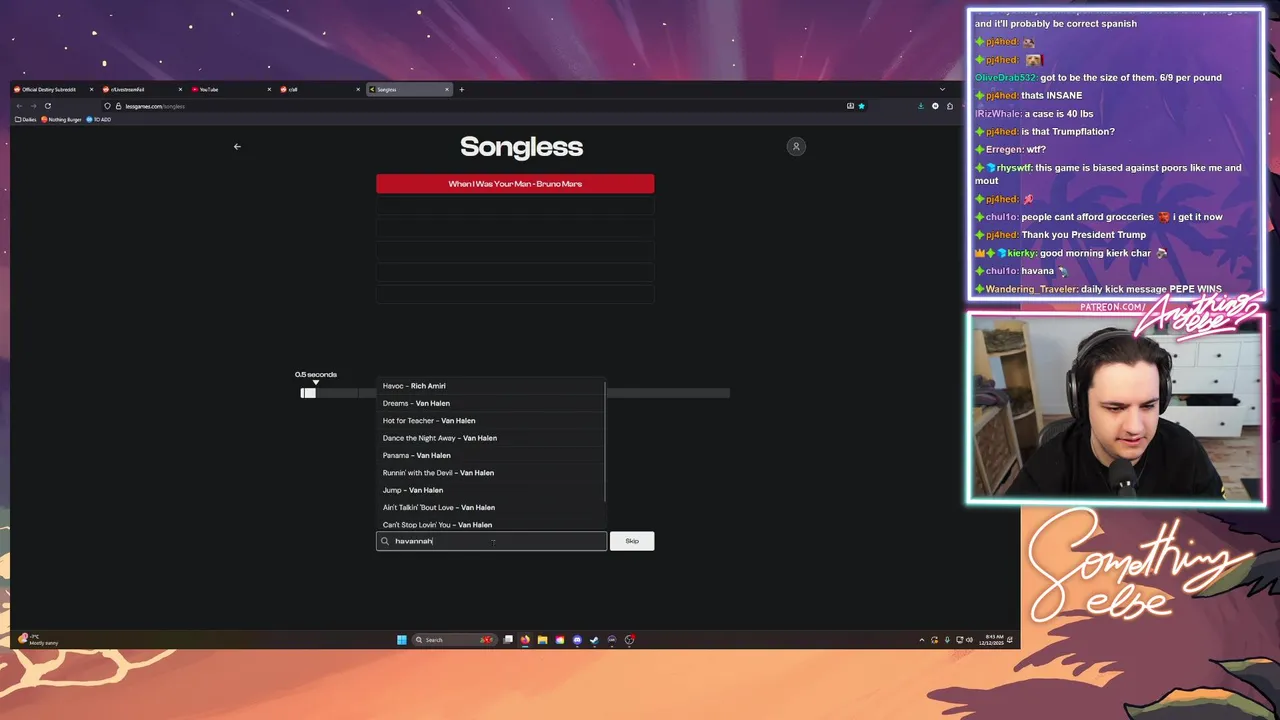The height and width of the screenshot is (720, 1280).
Task: Click the suggestions list scrollbar
Action: click(x=605, y=441)
